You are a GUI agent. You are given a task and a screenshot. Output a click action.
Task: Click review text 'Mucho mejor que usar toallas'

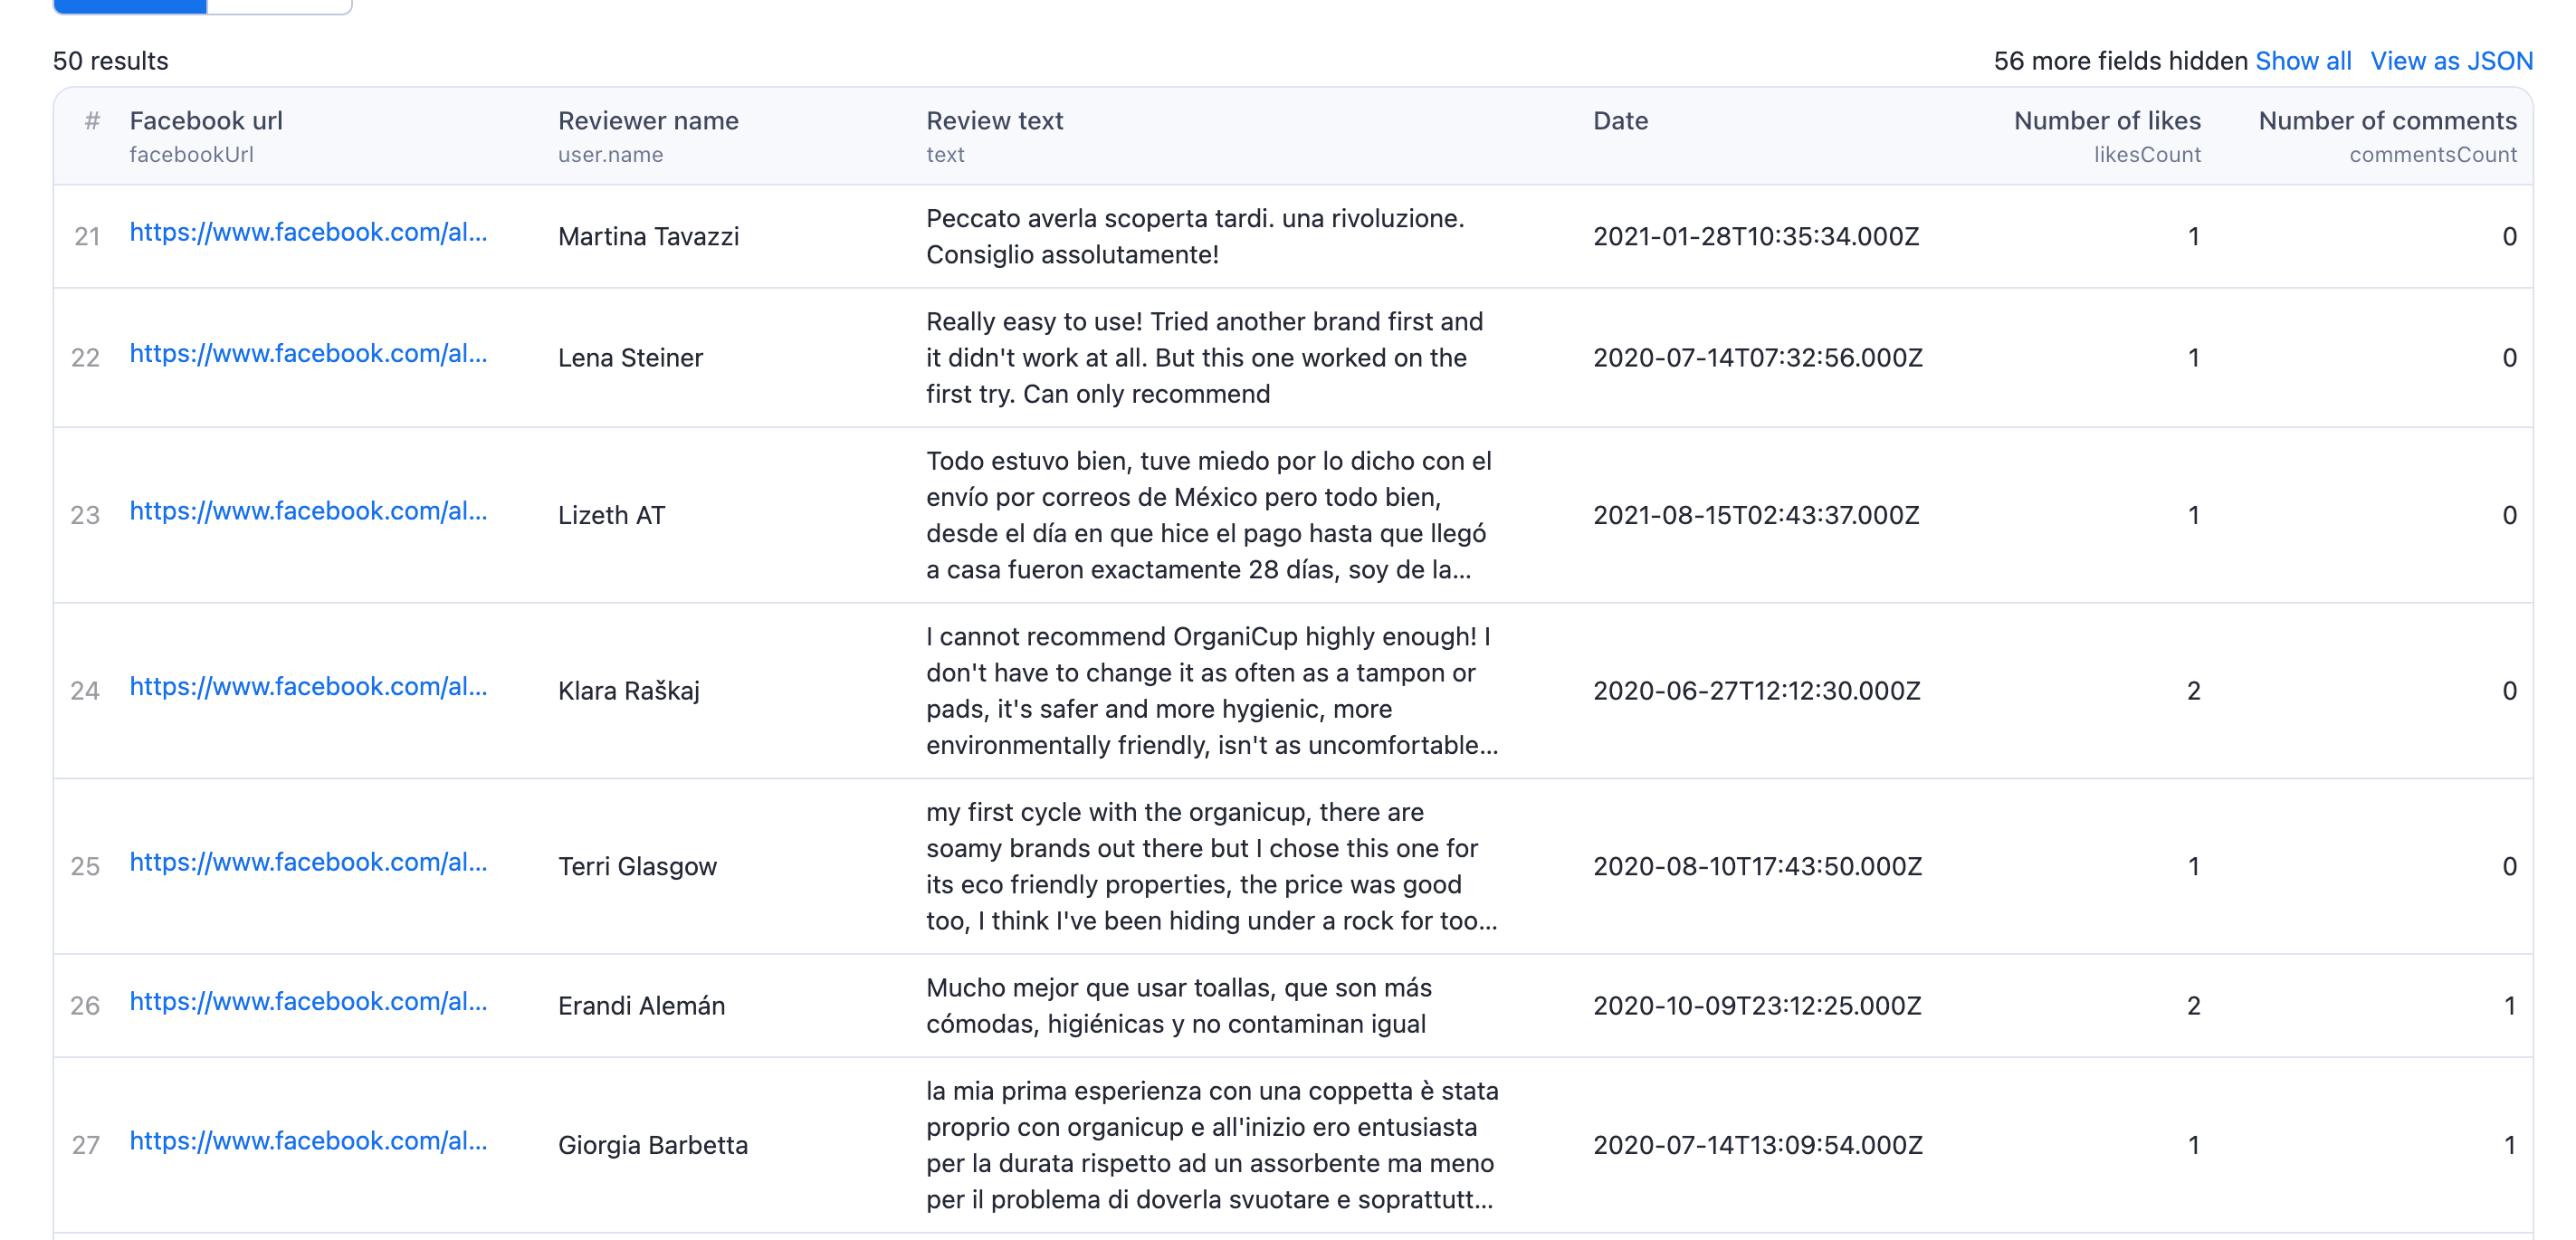coord(1178,1006)
